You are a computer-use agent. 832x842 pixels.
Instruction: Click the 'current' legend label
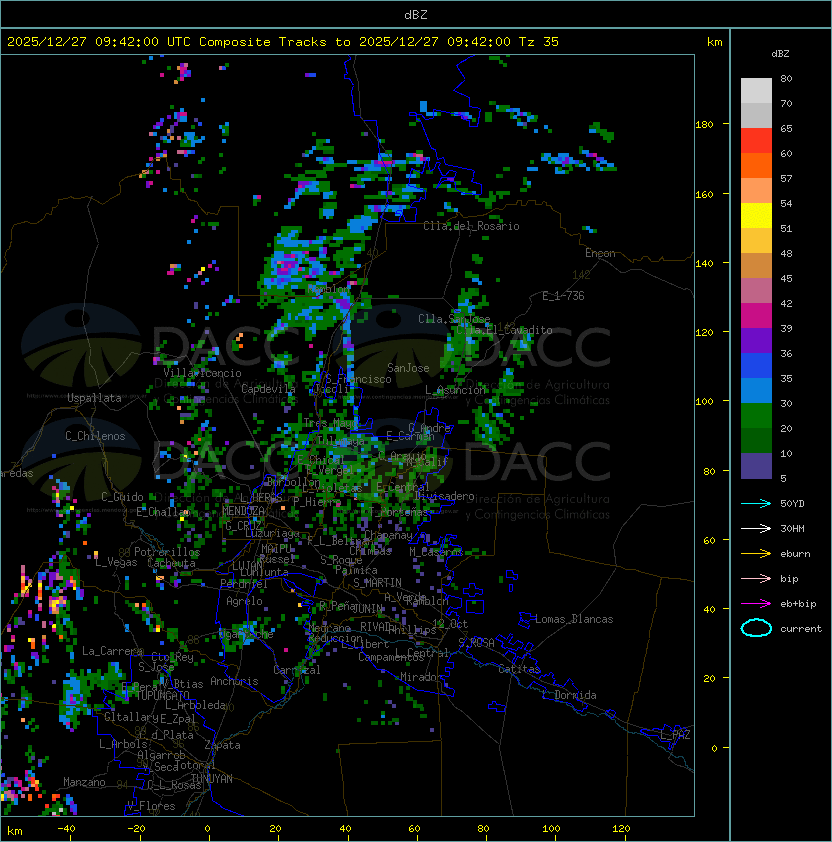[x=801, y=629]
